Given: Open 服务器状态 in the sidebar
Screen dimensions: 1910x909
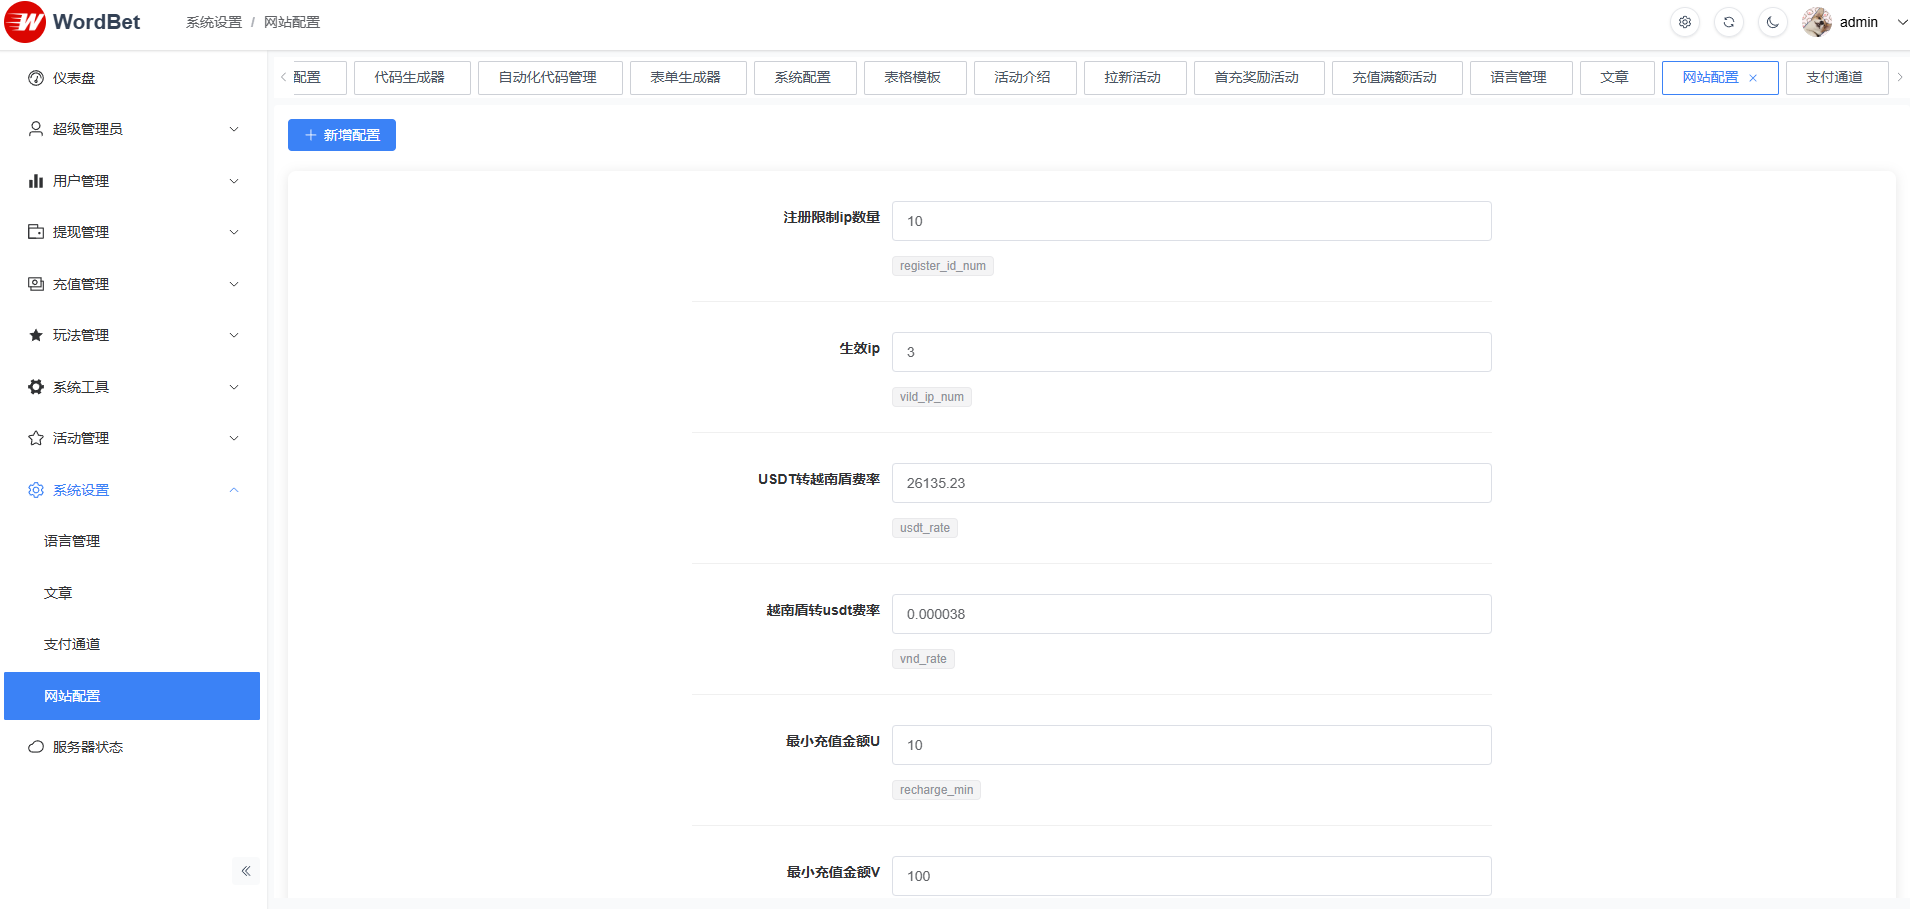Looking at the screenshot, I should [88, 747].
